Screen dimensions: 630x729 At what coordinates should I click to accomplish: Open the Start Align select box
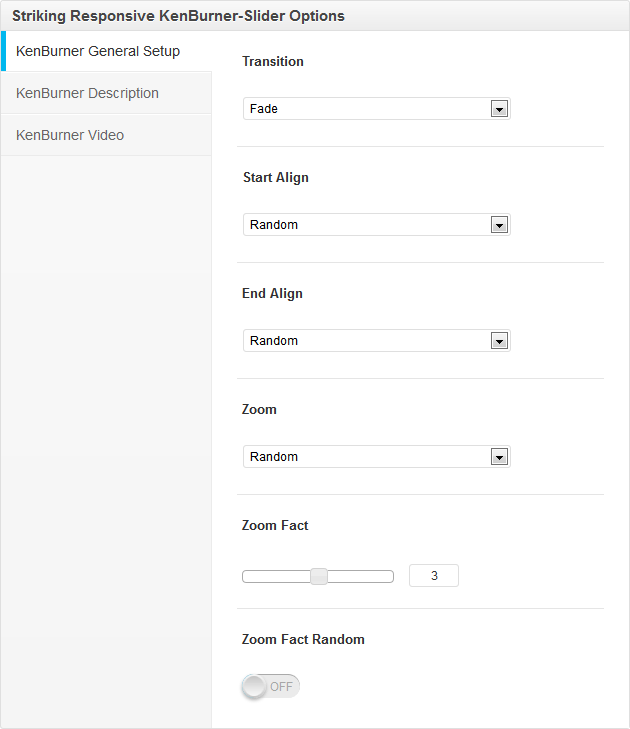(366, 225)
